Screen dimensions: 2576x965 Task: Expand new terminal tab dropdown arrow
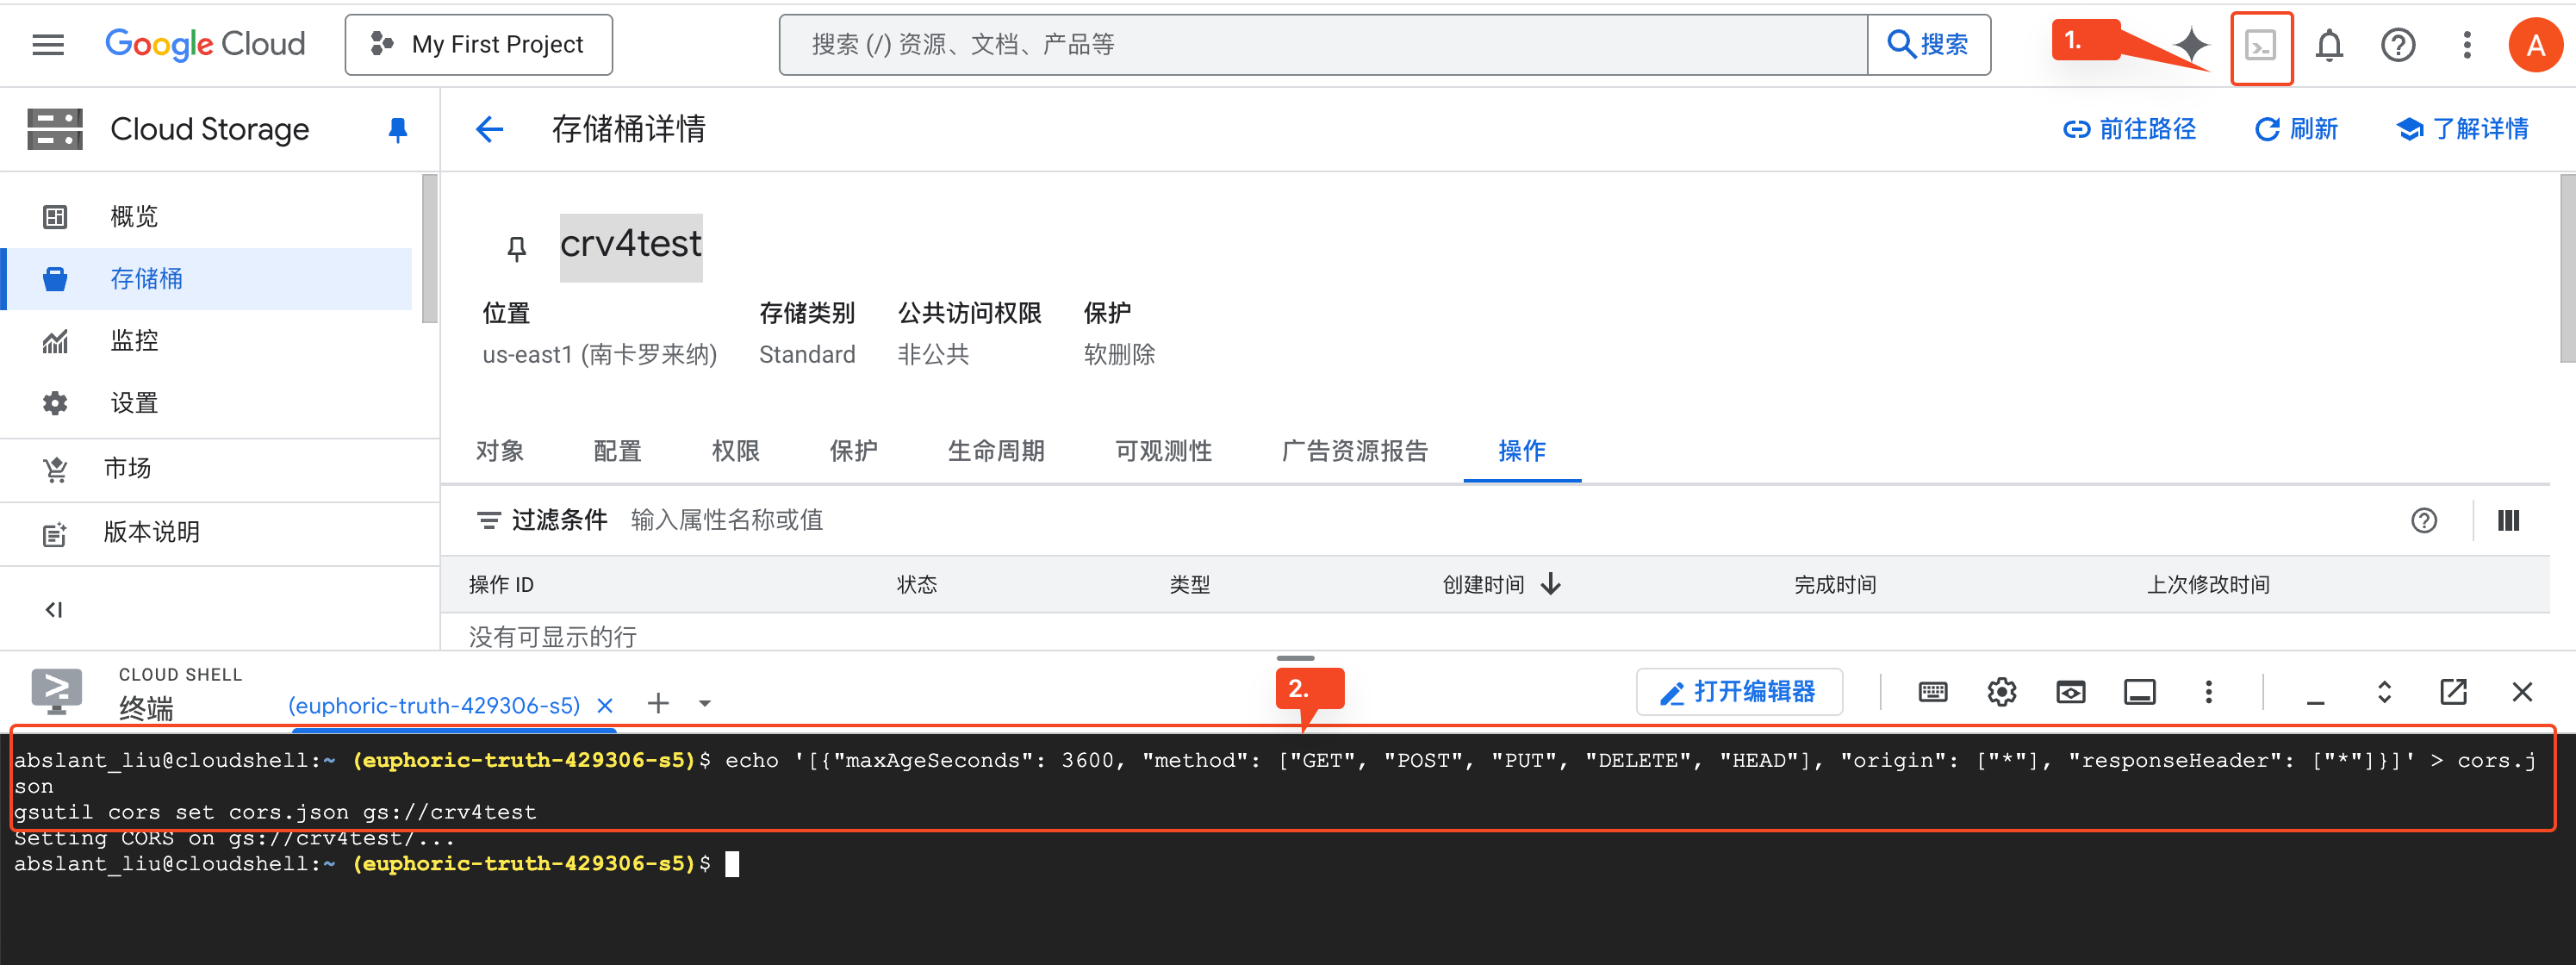pos(705,704)
